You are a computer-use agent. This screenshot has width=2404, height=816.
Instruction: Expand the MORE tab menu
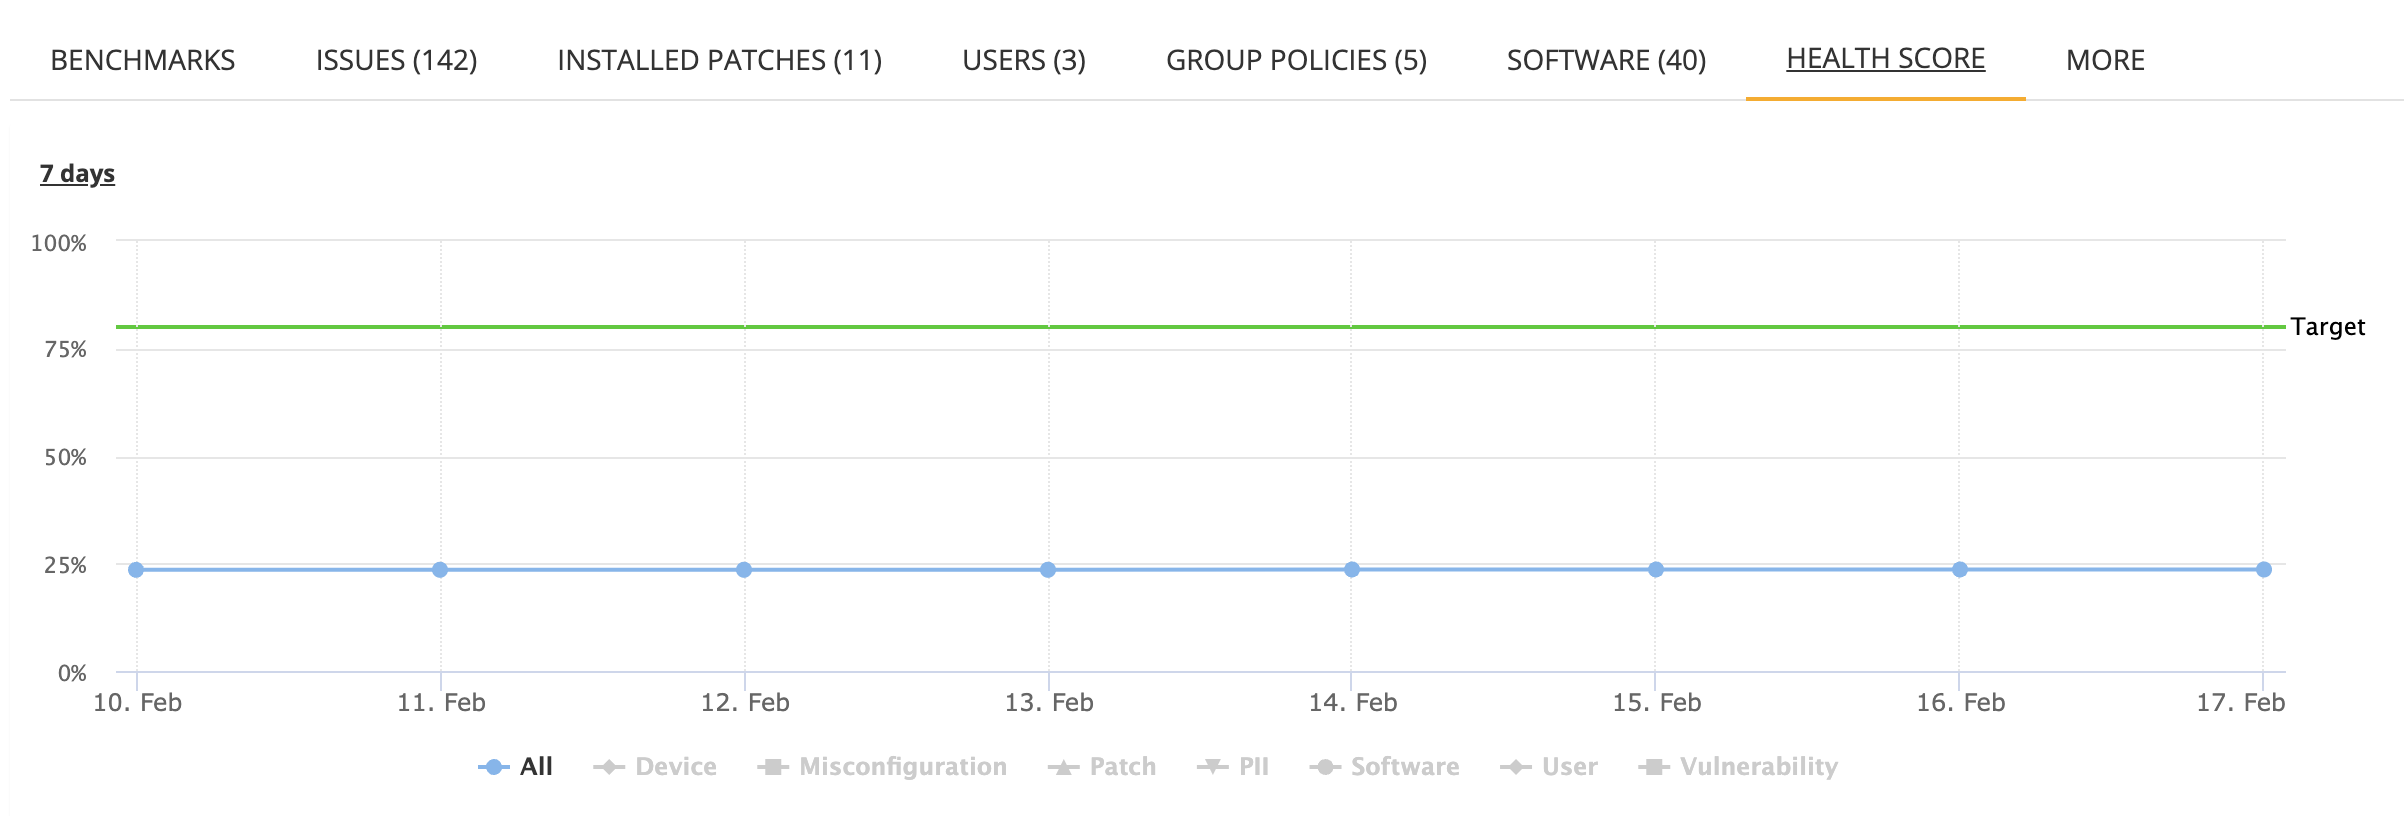[x=2105, y=61]
